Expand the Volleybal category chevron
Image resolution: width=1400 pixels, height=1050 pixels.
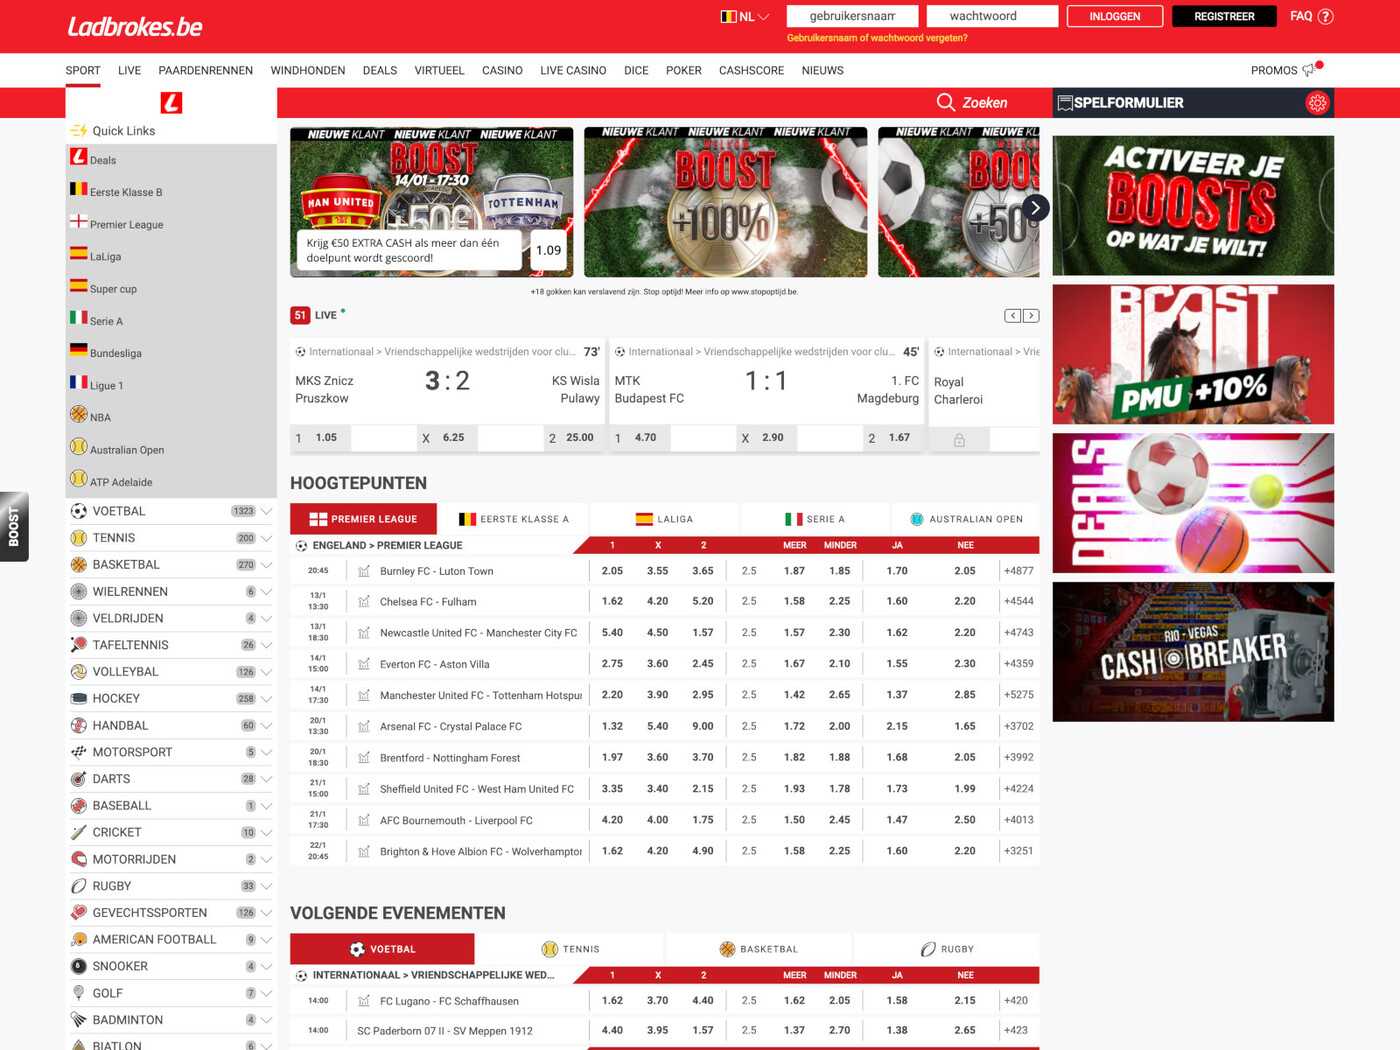pos(266,672)
